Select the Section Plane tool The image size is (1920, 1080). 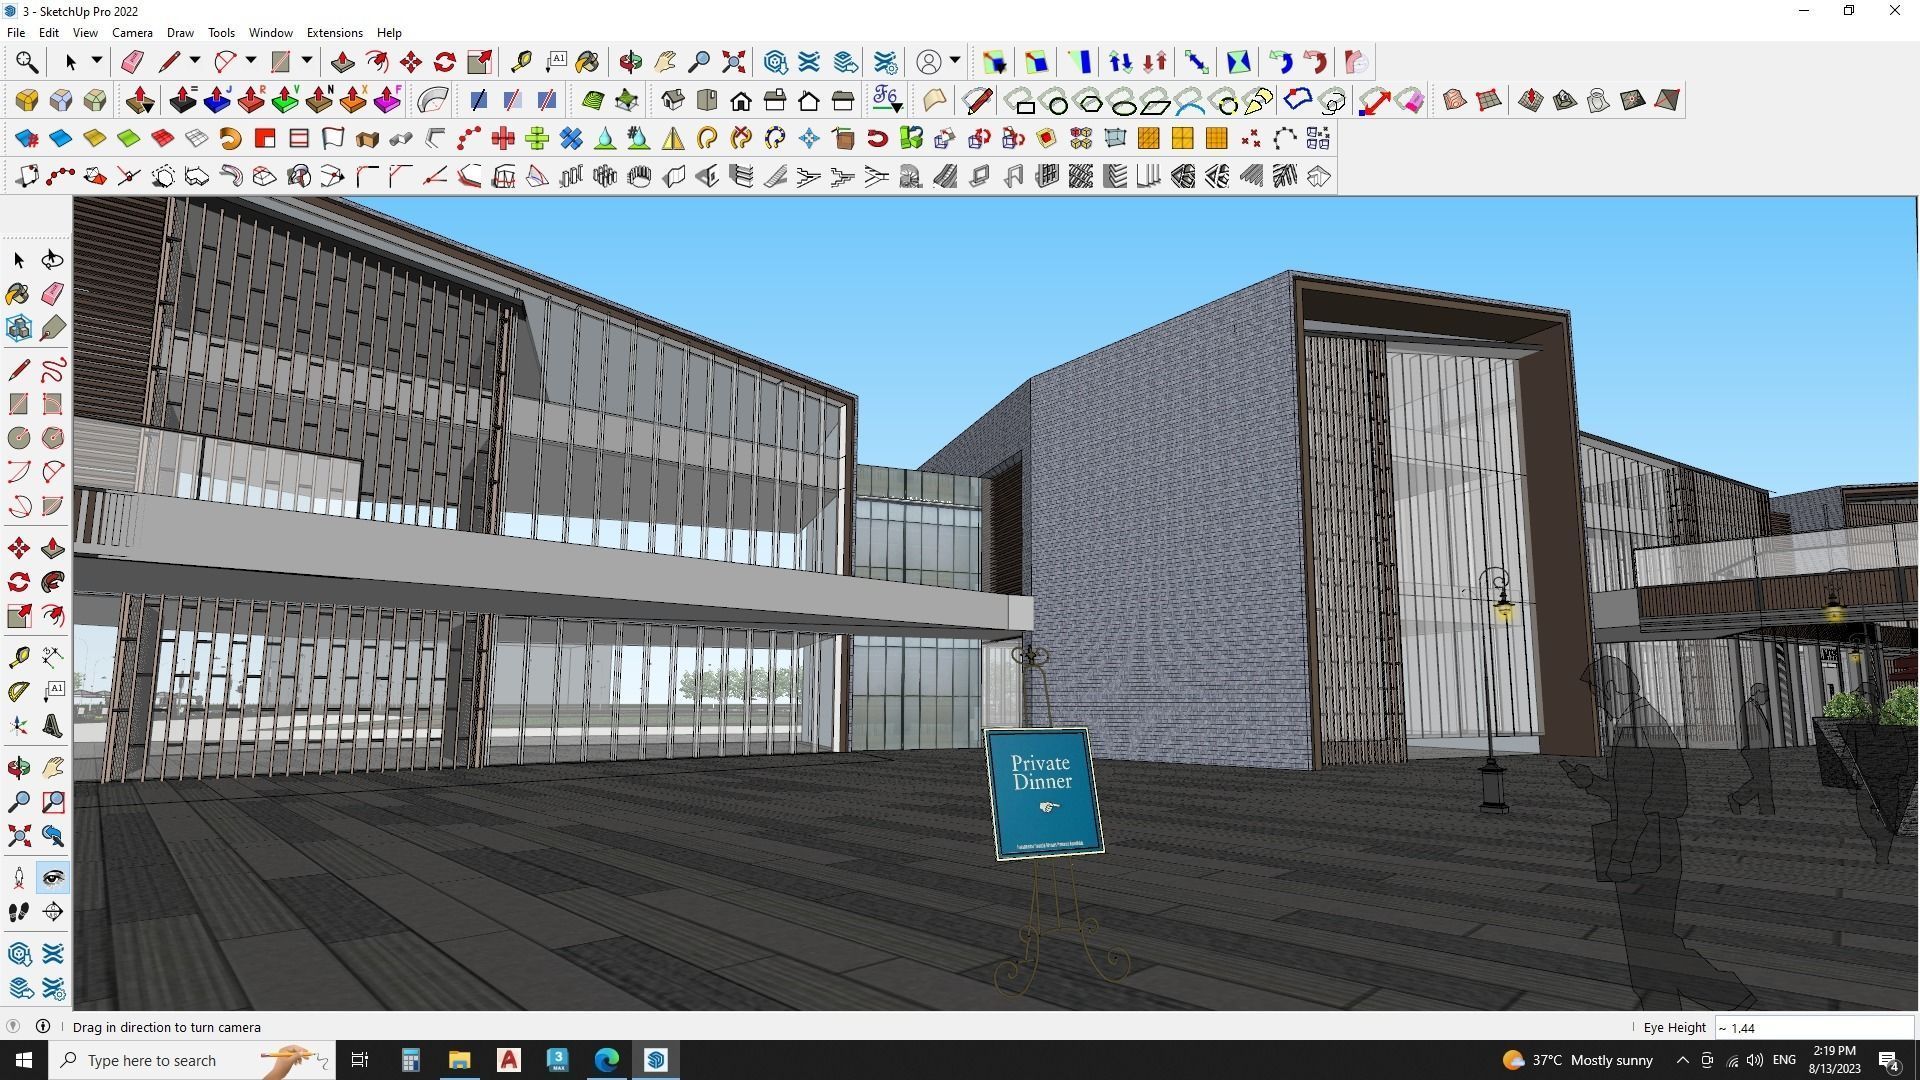(x=53, y=912)
